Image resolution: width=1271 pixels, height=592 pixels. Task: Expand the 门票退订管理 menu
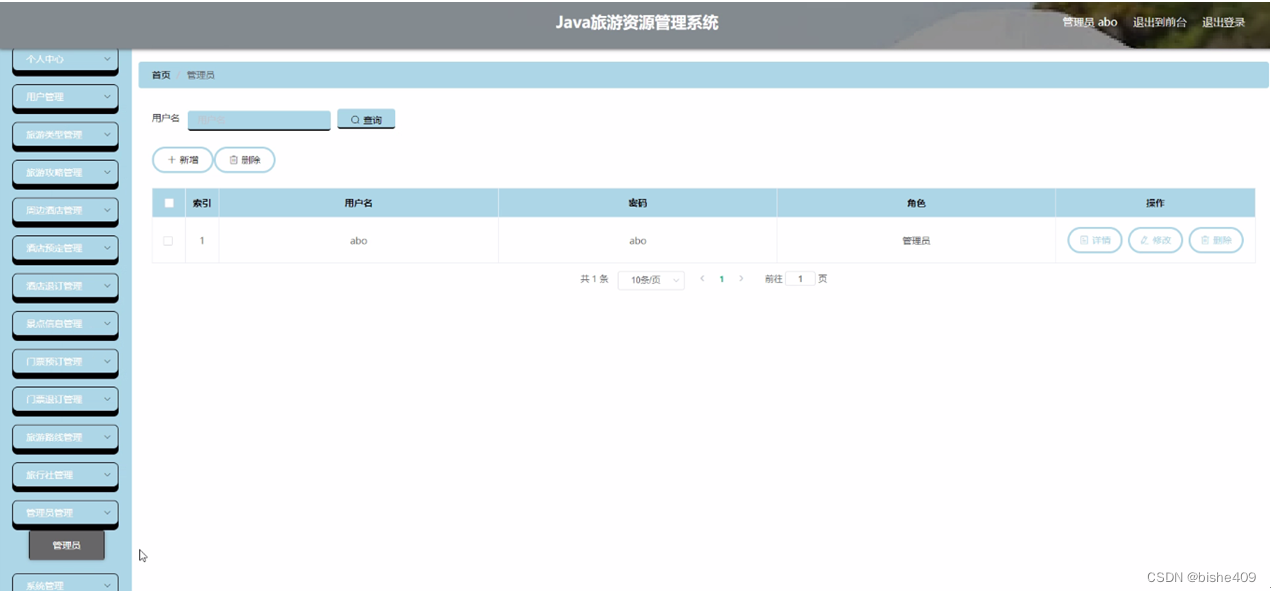coord(65,400)
